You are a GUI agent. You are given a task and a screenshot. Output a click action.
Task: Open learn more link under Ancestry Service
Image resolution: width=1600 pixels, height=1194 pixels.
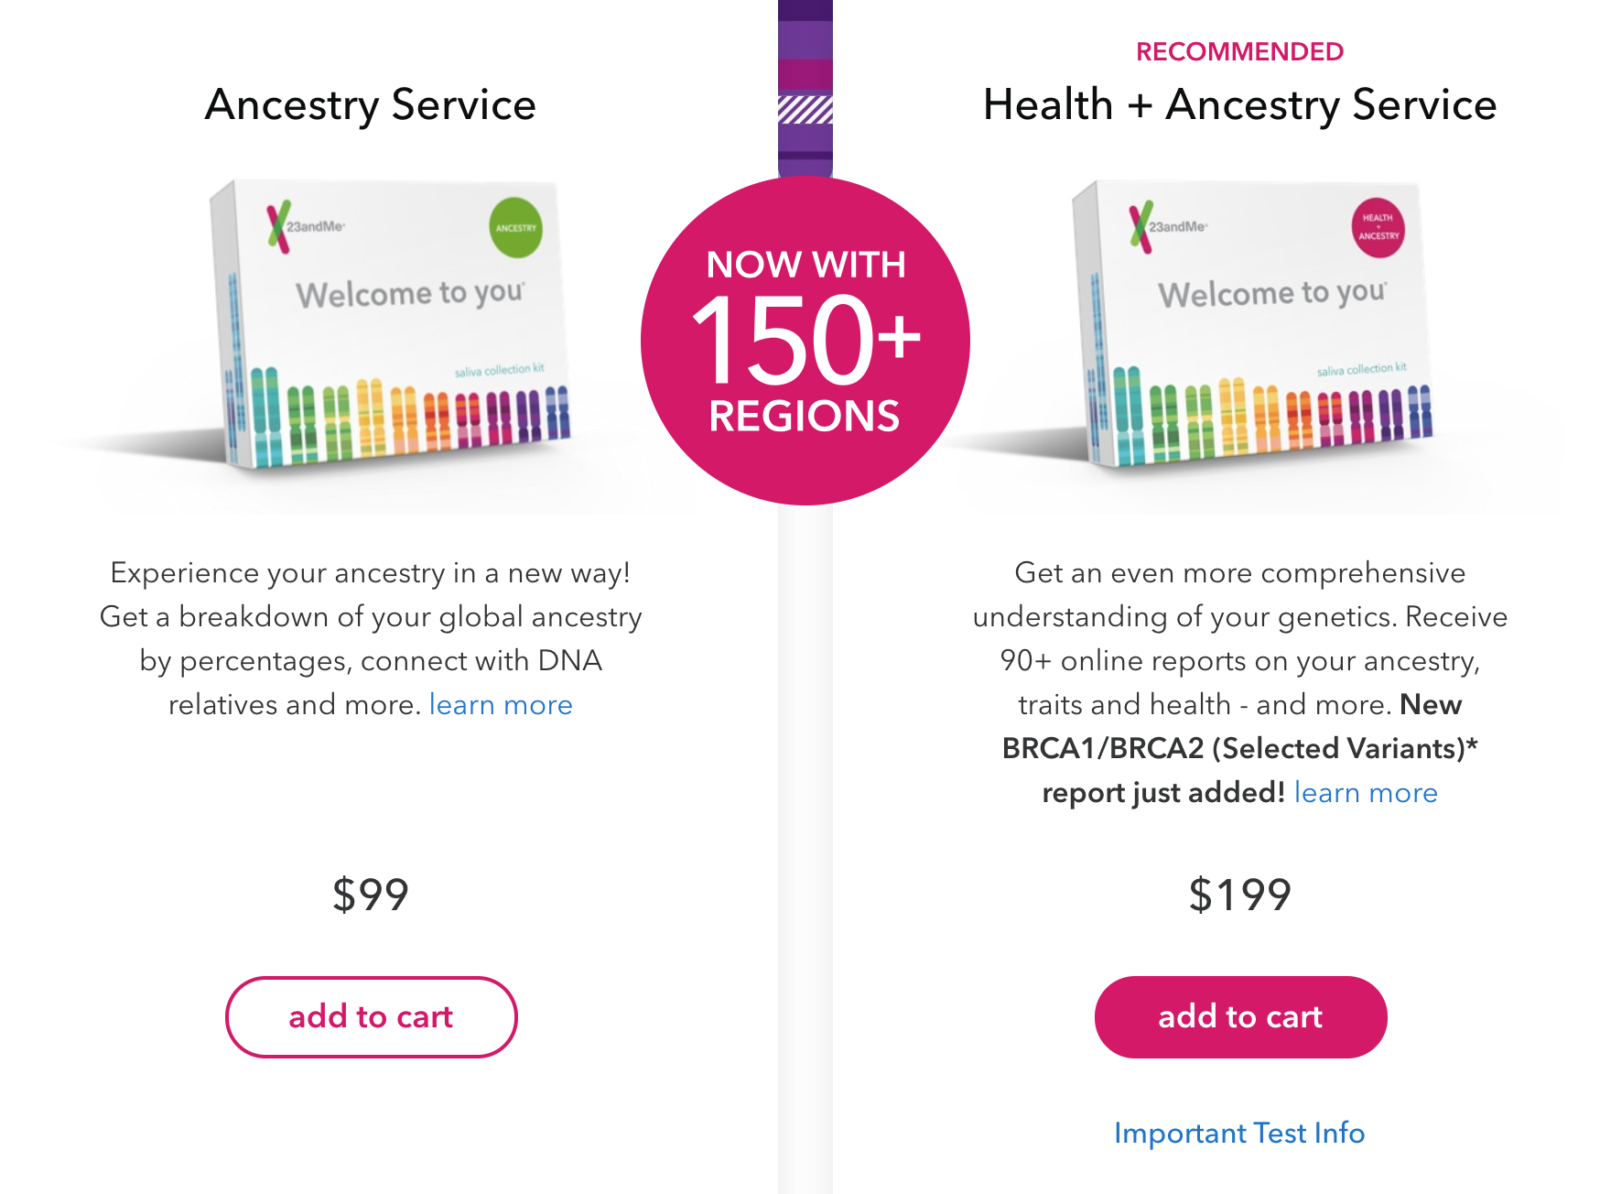click(x=501, y=705)
